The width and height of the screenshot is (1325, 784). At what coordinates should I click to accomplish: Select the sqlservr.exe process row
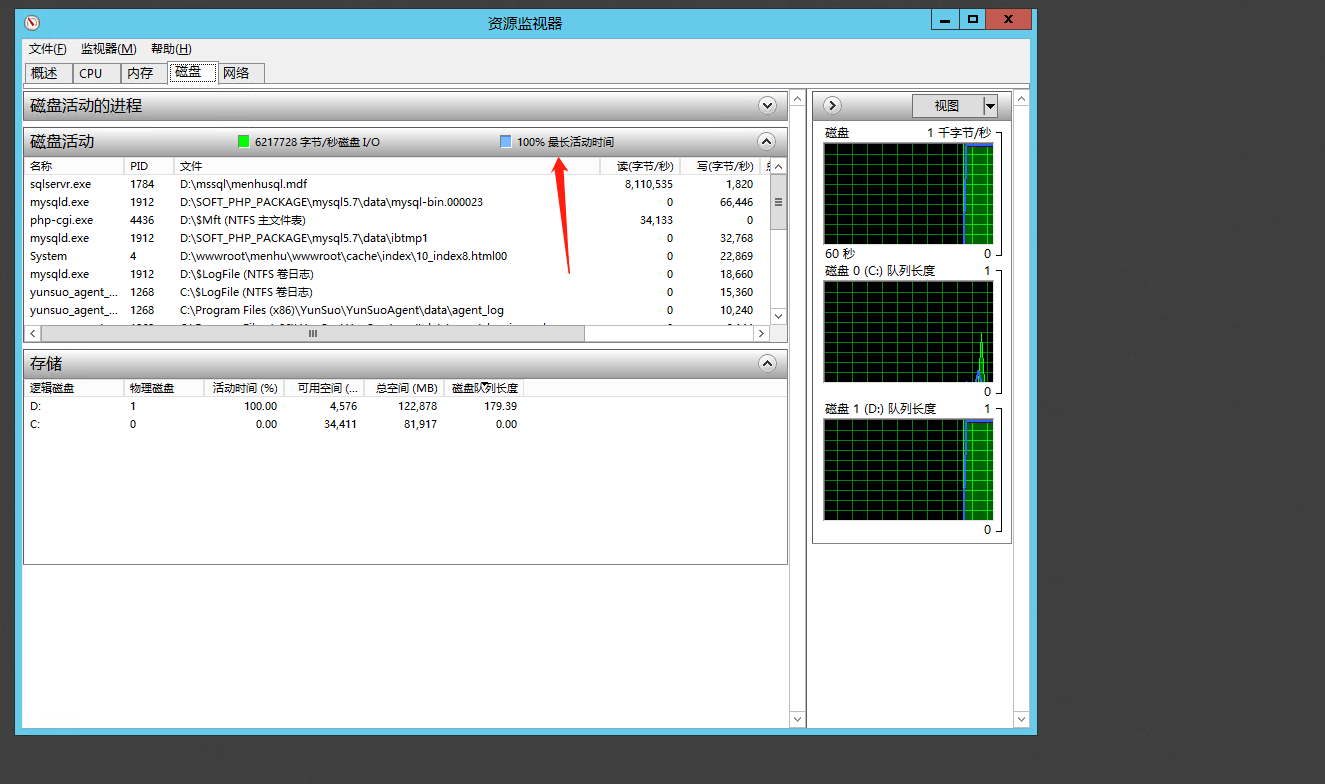point(60,184)
